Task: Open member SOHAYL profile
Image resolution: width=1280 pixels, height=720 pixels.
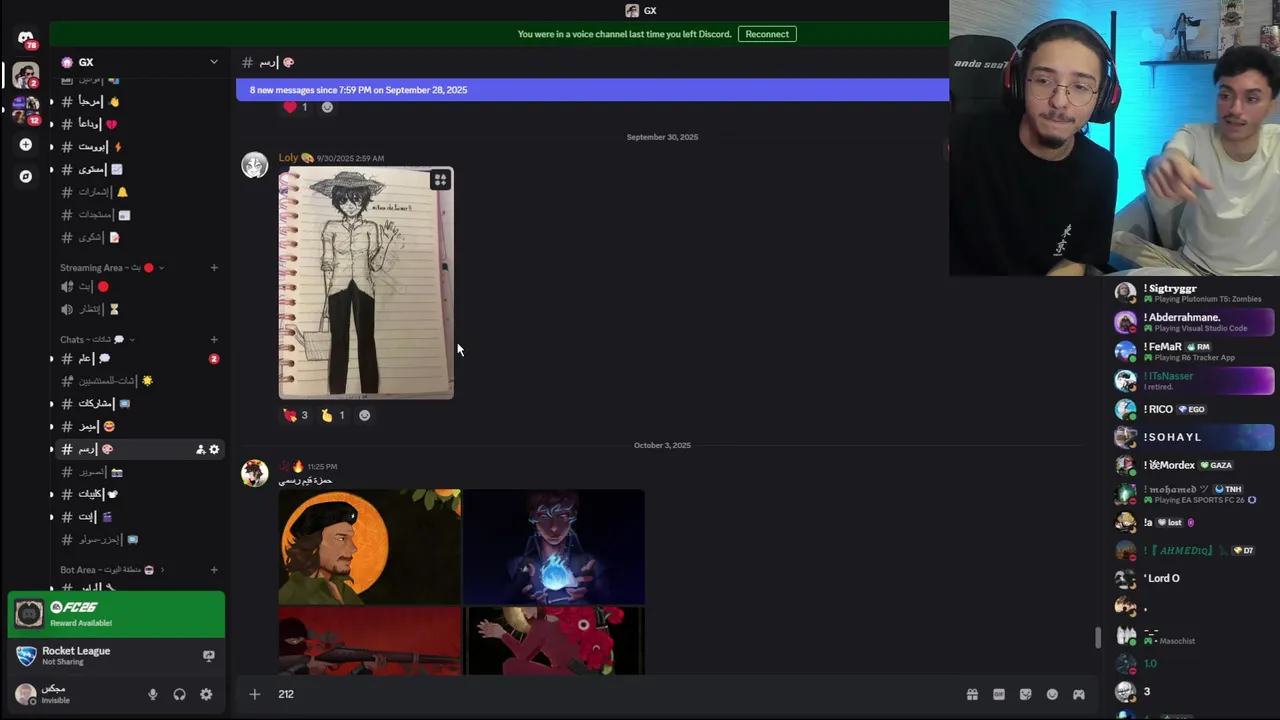Action: [x=1194, y=437]
